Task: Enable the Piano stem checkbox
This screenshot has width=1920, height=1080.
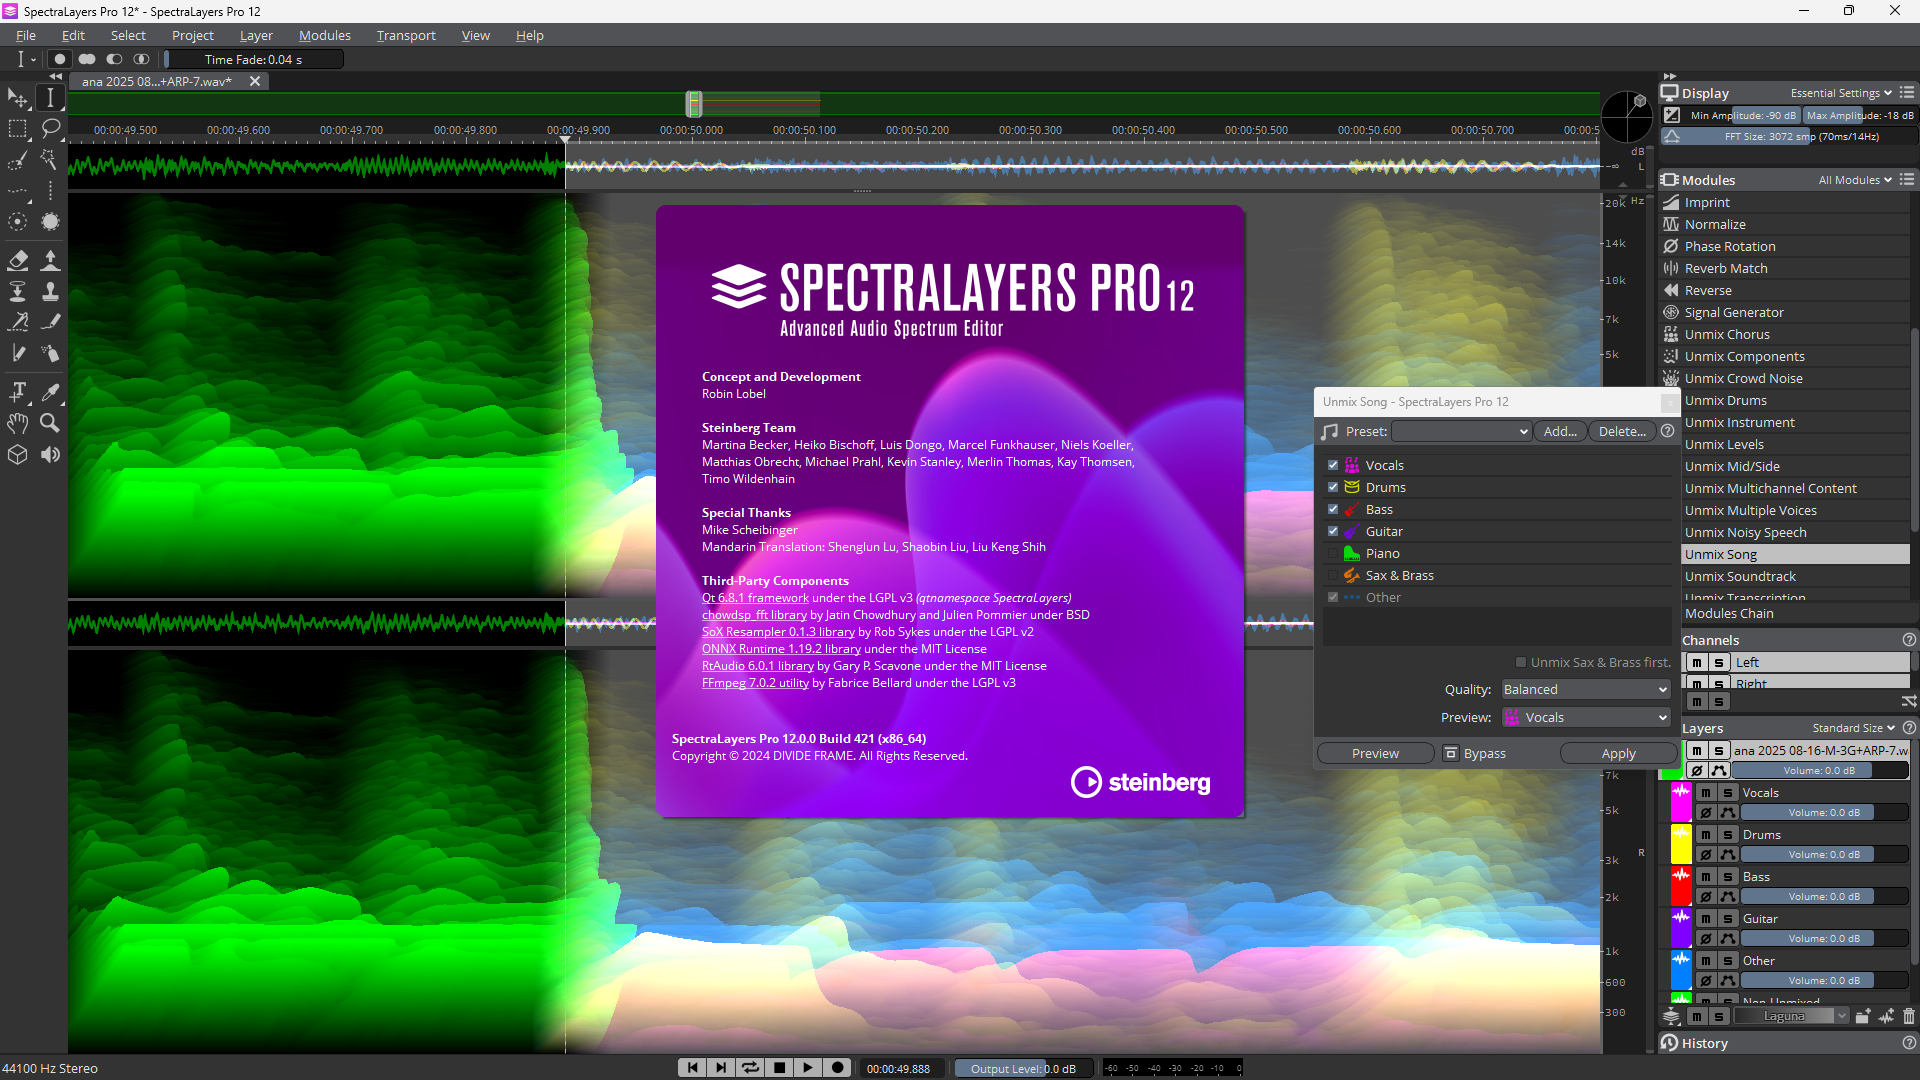Action: pos(1333,554)
